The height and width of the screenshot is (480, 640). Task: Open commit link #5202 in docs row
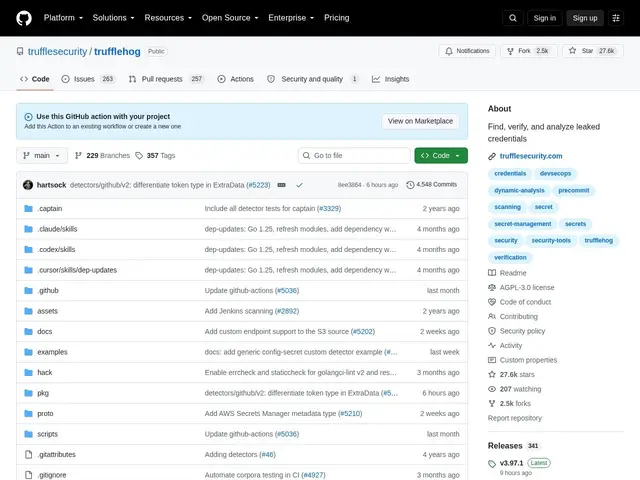[362, 331]
